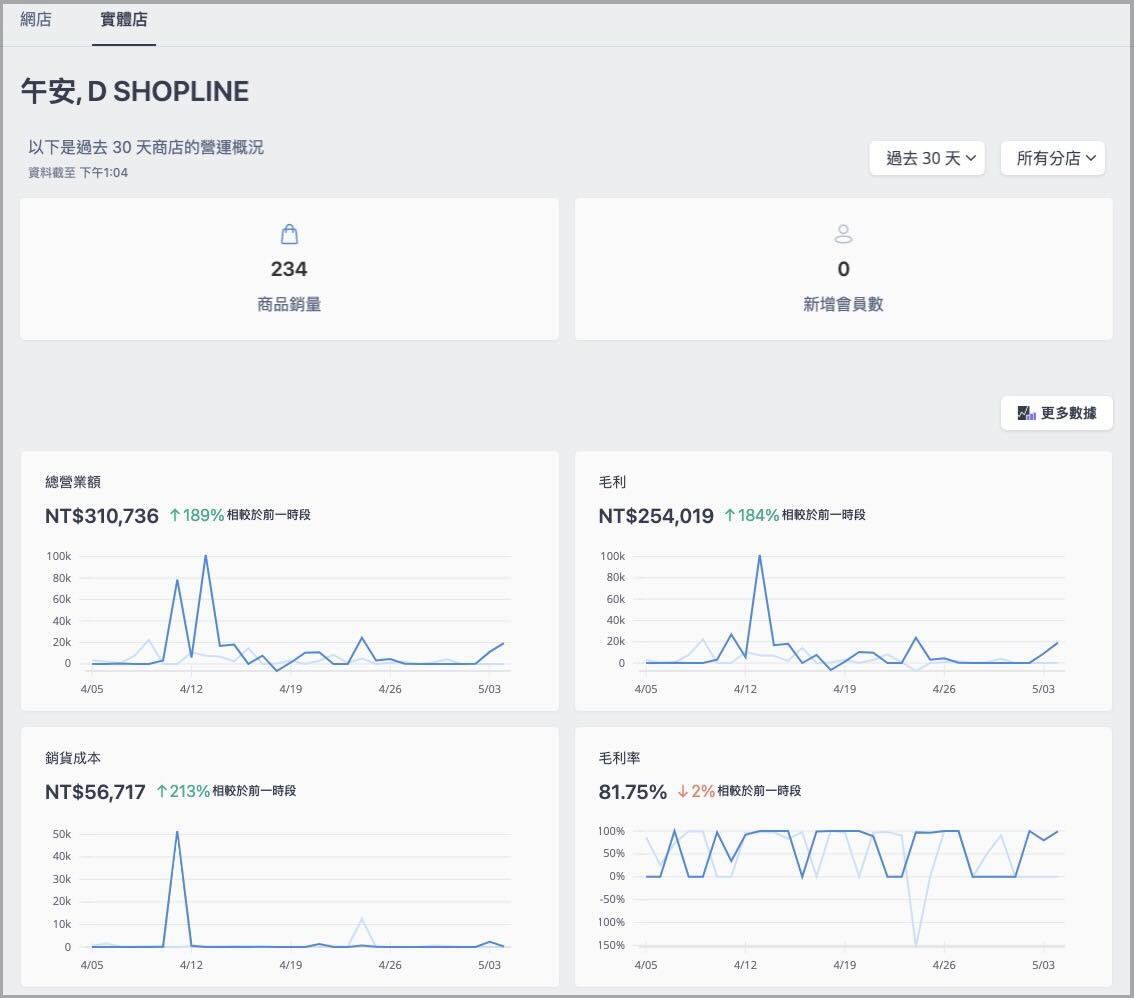Image resolution: width=1134 pixels, height=998 pixels.
Task: Open the 過去 30 天 date range dropdown
Action: click(926, 158)
